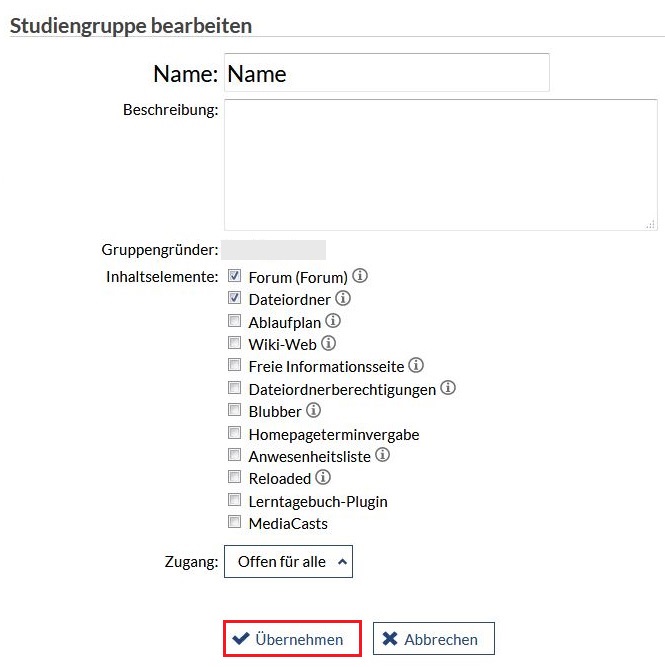Click into the Name text field
The width and height of the screenshot is (665, 667).
coord(387,73)
